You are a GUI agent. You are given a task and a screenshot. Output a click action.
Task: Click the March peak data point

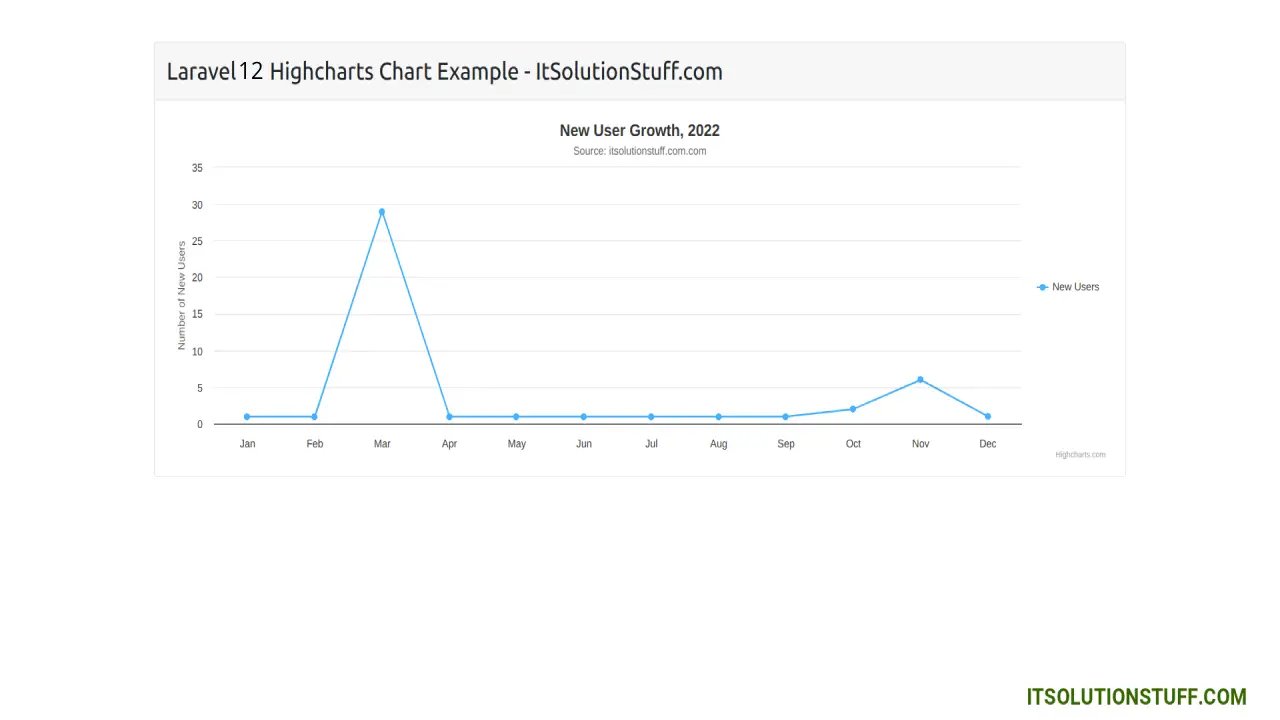pos(382,212)
